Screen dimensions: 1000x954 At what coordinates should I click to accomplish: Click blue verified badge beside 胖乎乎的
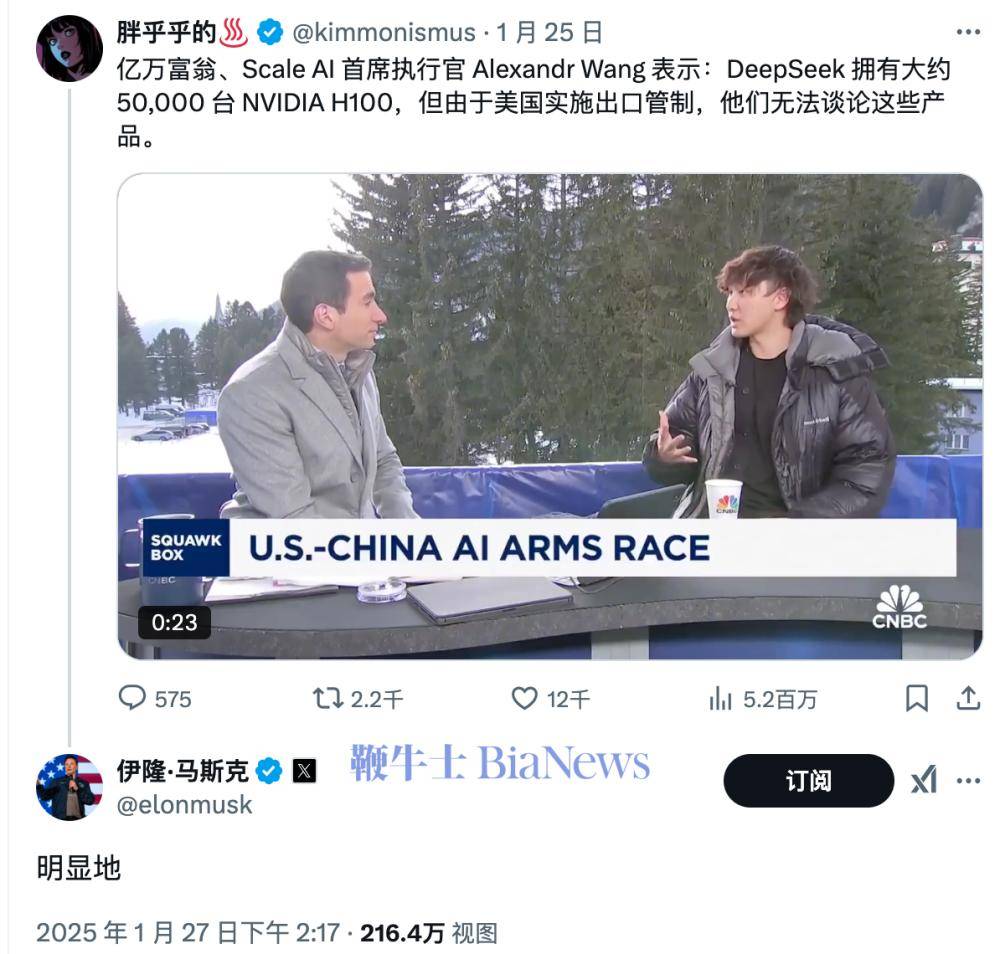click(270, 32)
